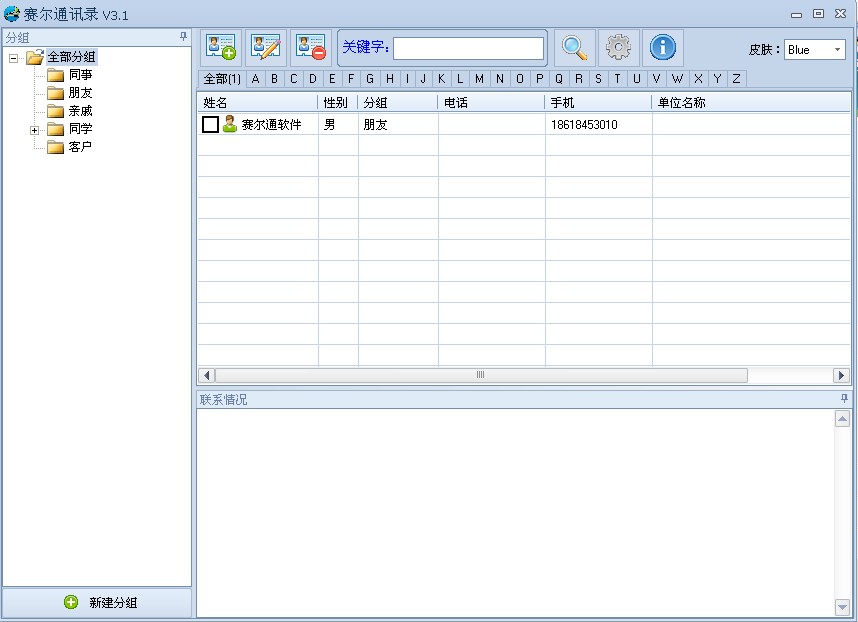
Task: Open settings via the gear icon
Action: coord(618,48)
